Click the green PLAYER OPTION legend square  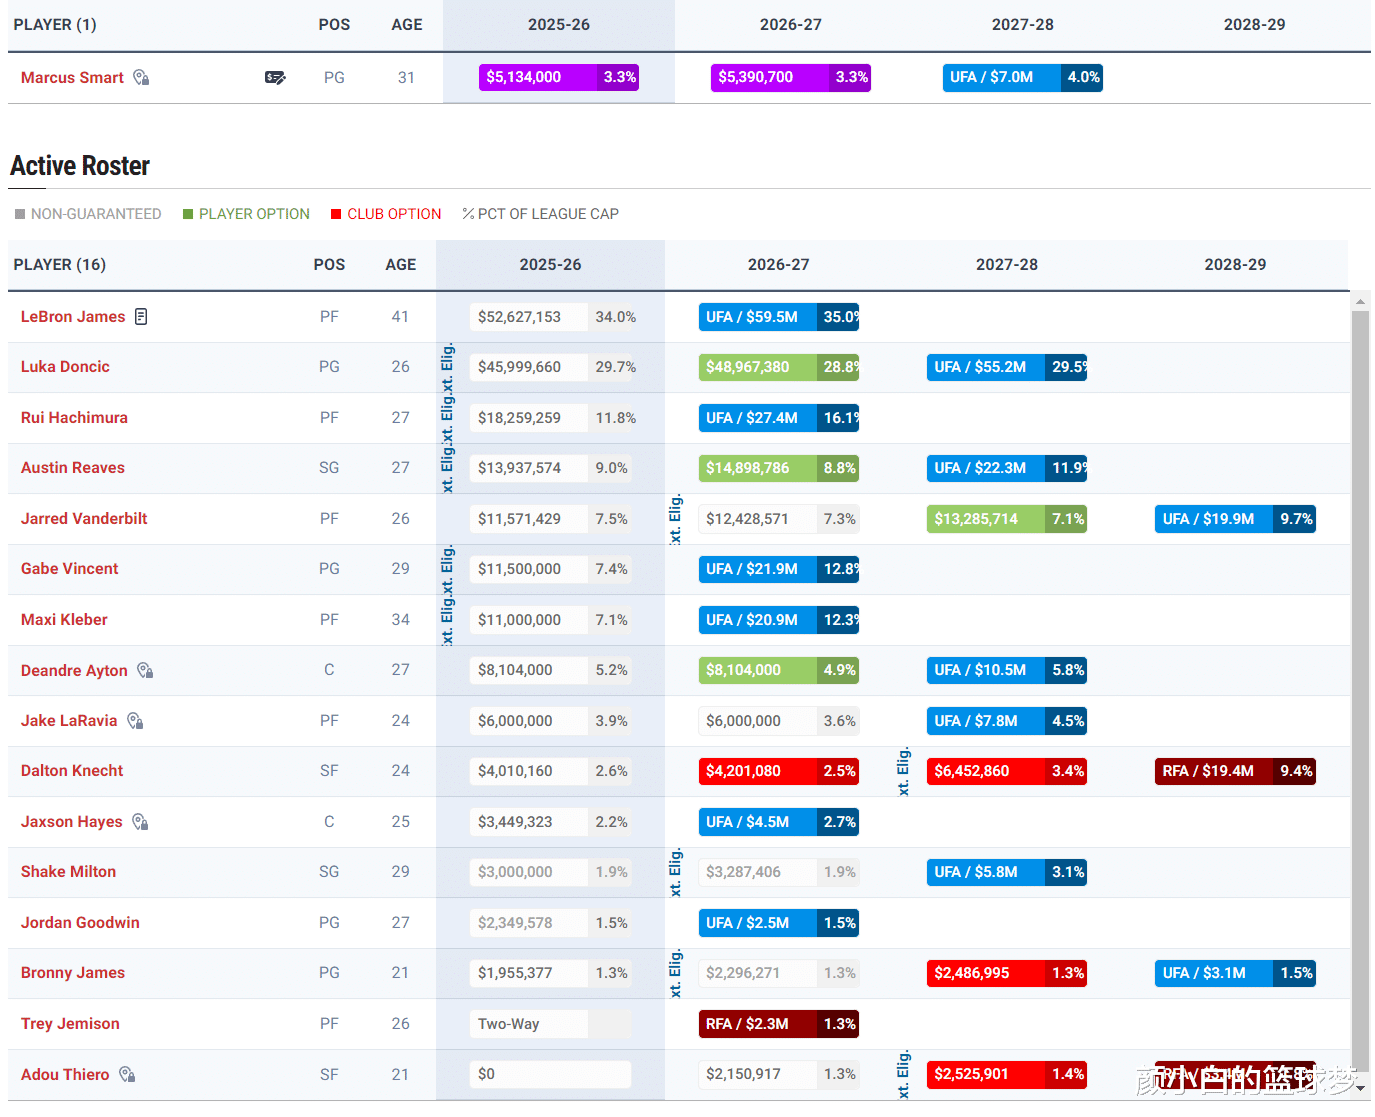(188, 214)
